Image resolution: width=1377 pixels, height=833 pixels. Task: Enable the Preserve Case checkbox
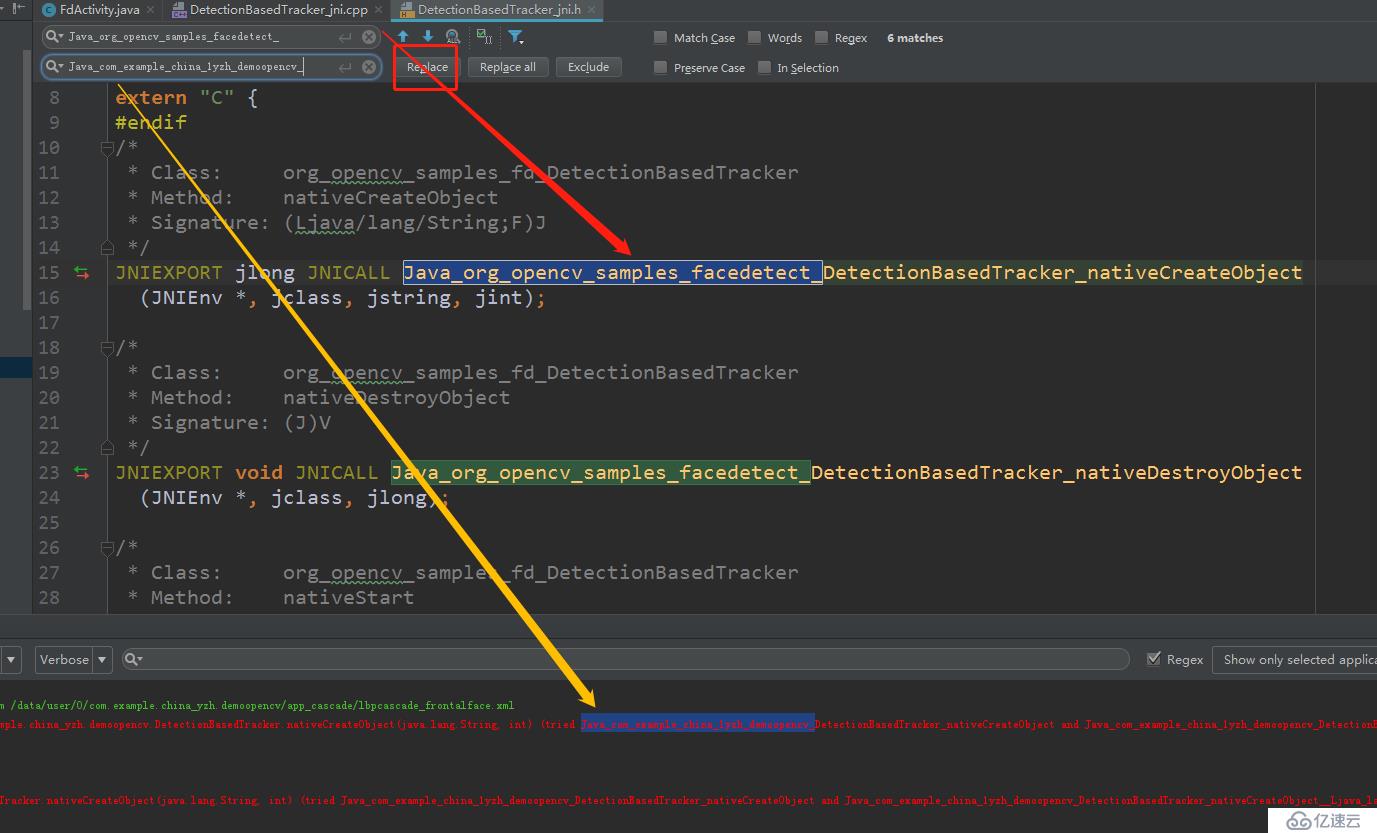pyautogui.click(x=660, y=68)
